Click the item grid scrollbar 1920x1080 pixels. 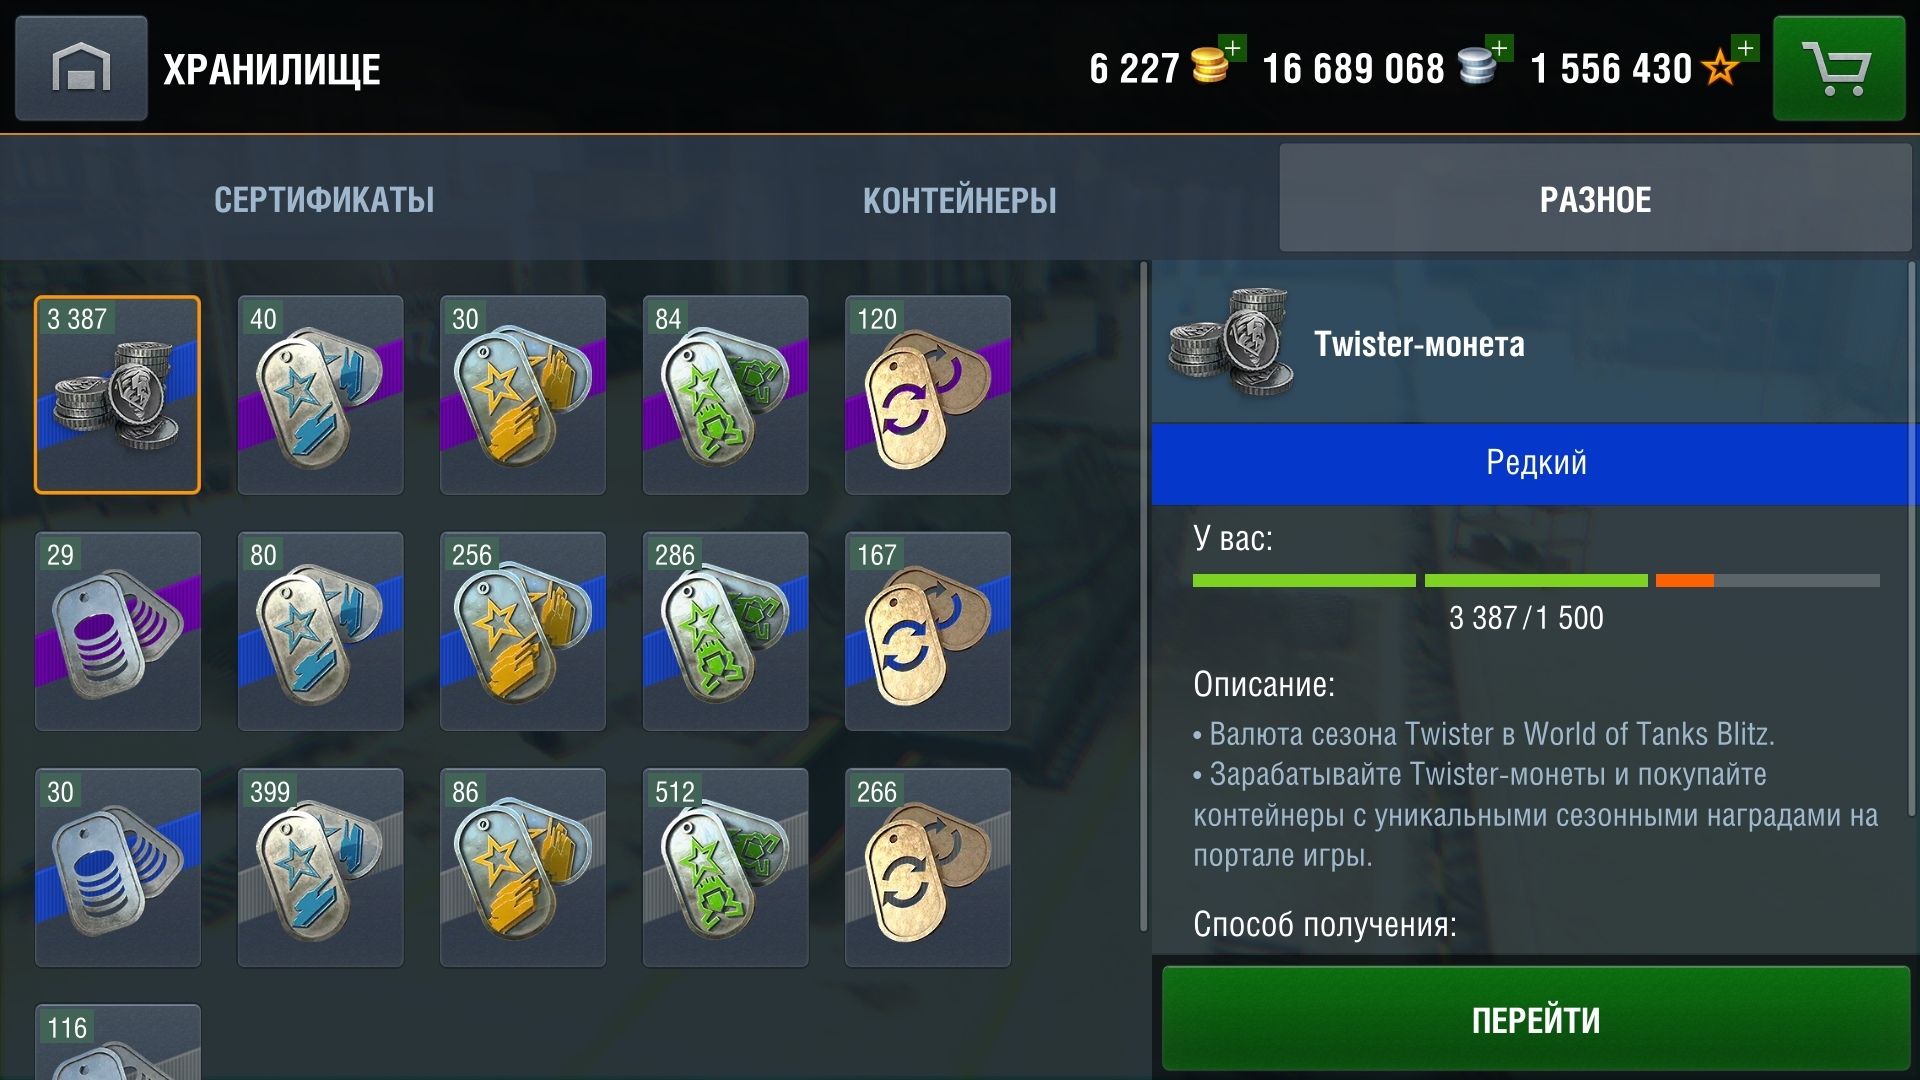point(1144,597)
